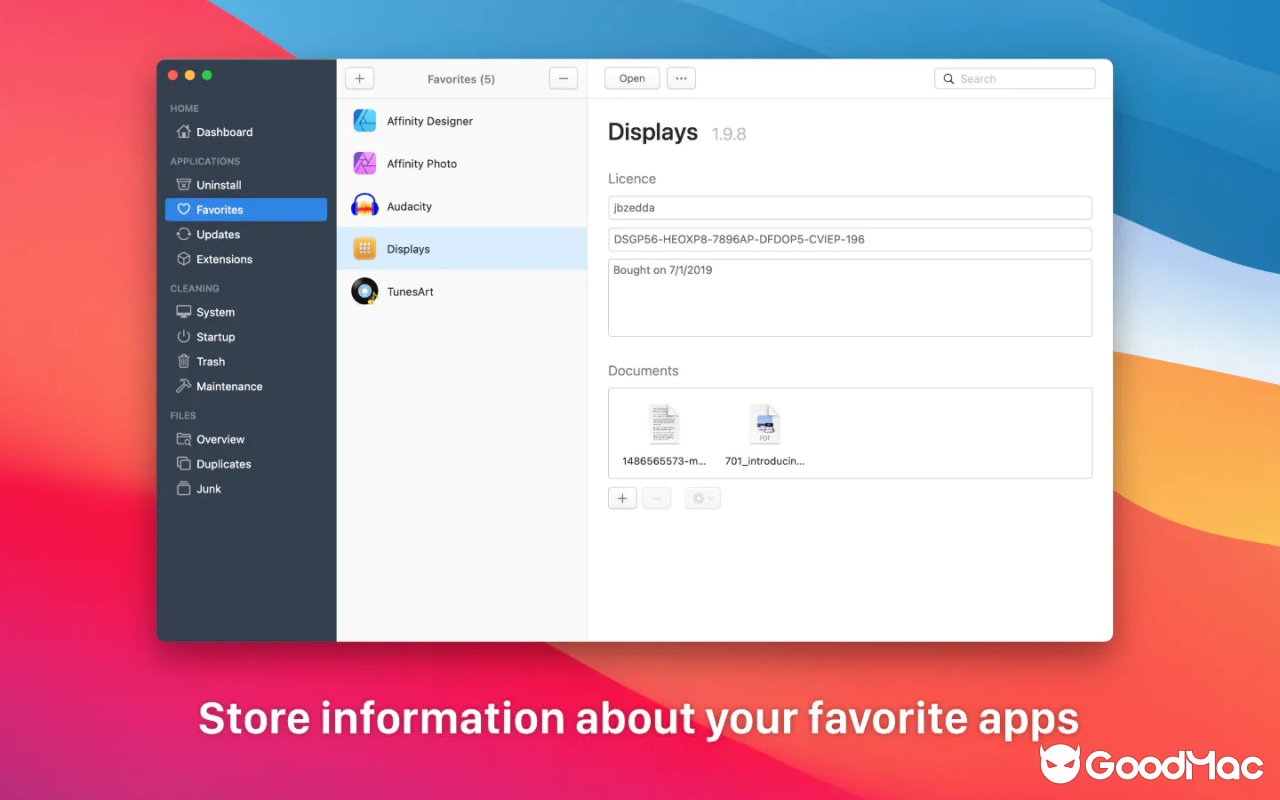Click the Open button
This screenshot has width=1280, height=800.
[632, 79]
